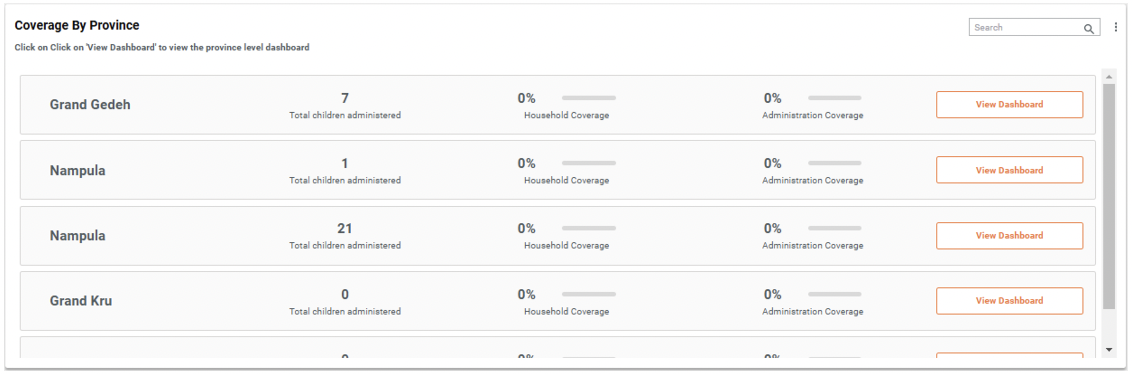1132x374 pixels.
Task: Click the search magnifier icon
Action: tap(1088, 28)
